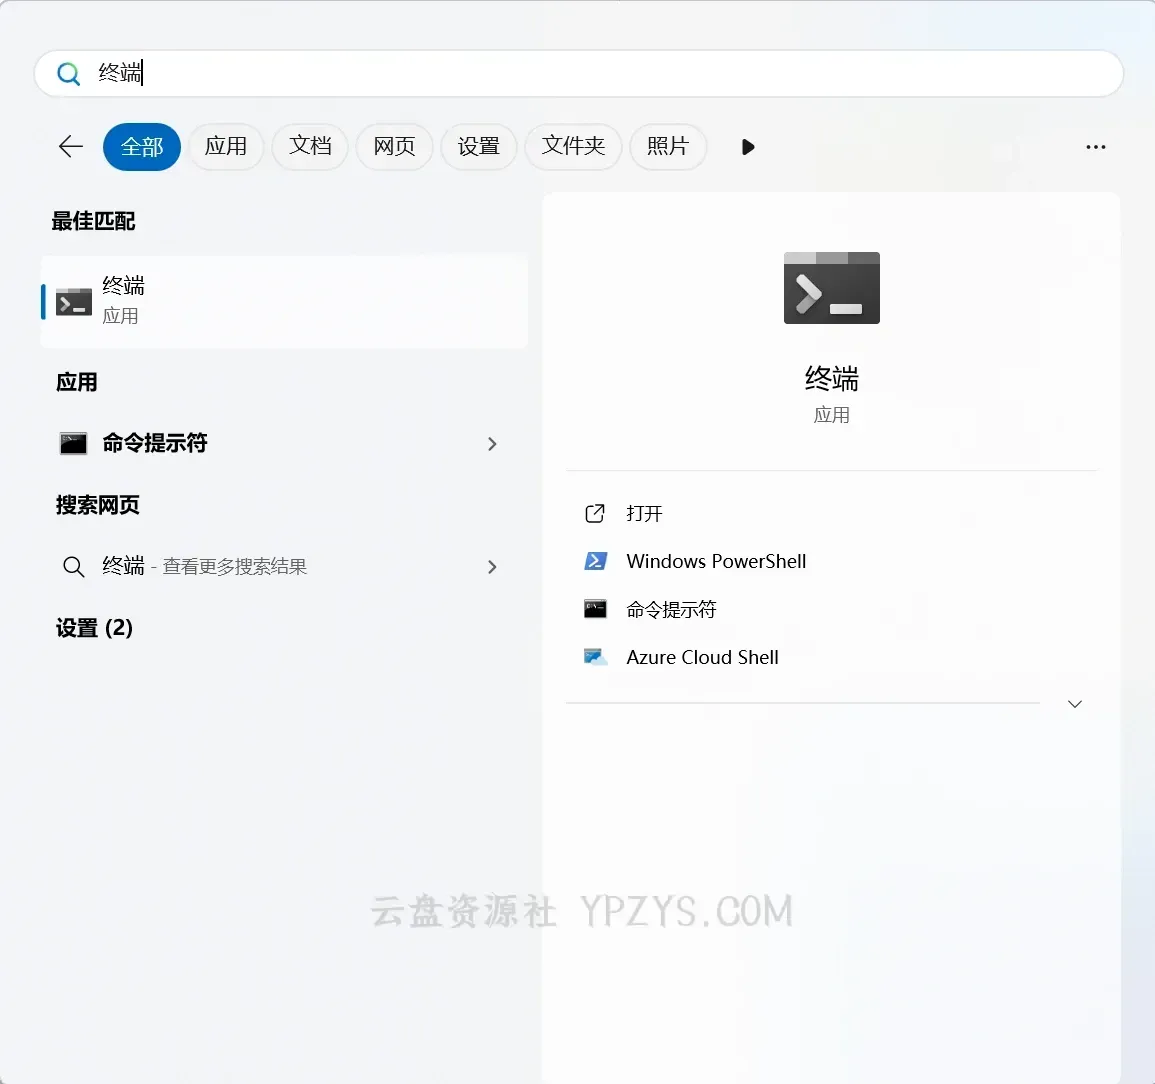Image resolution: width=1155 pixels, height=1084 pixels.
Task: Click the back arrow icon
Action: (x=71, y=147)
